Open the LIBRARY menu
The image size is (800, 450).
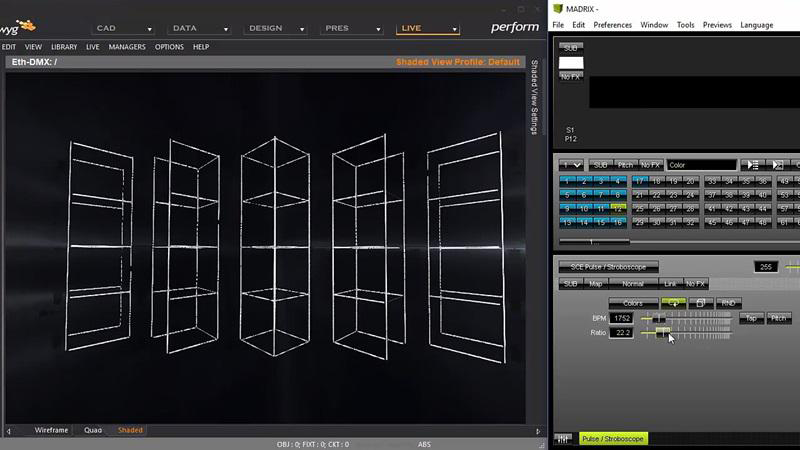(64, 47)
